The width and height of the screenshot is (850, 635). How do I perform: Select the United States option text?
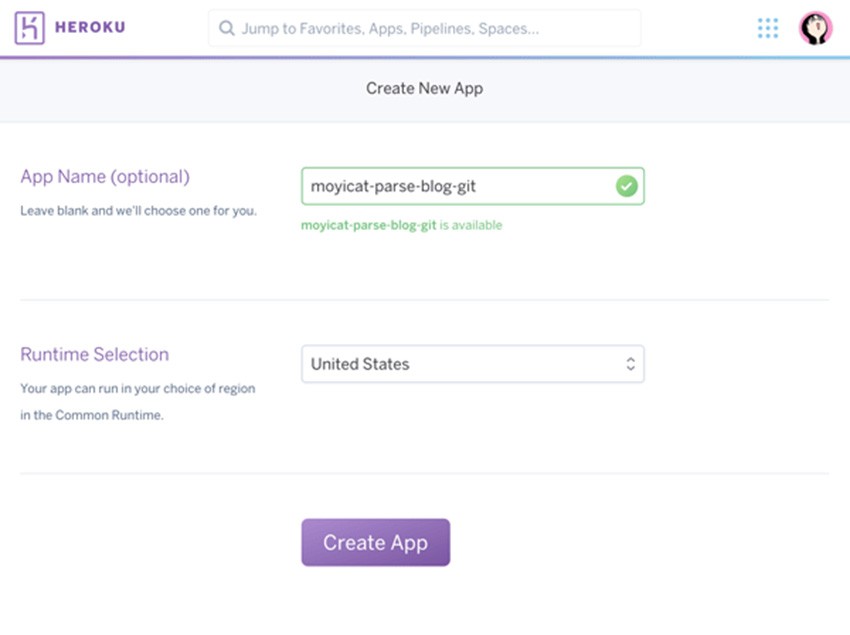360,364
